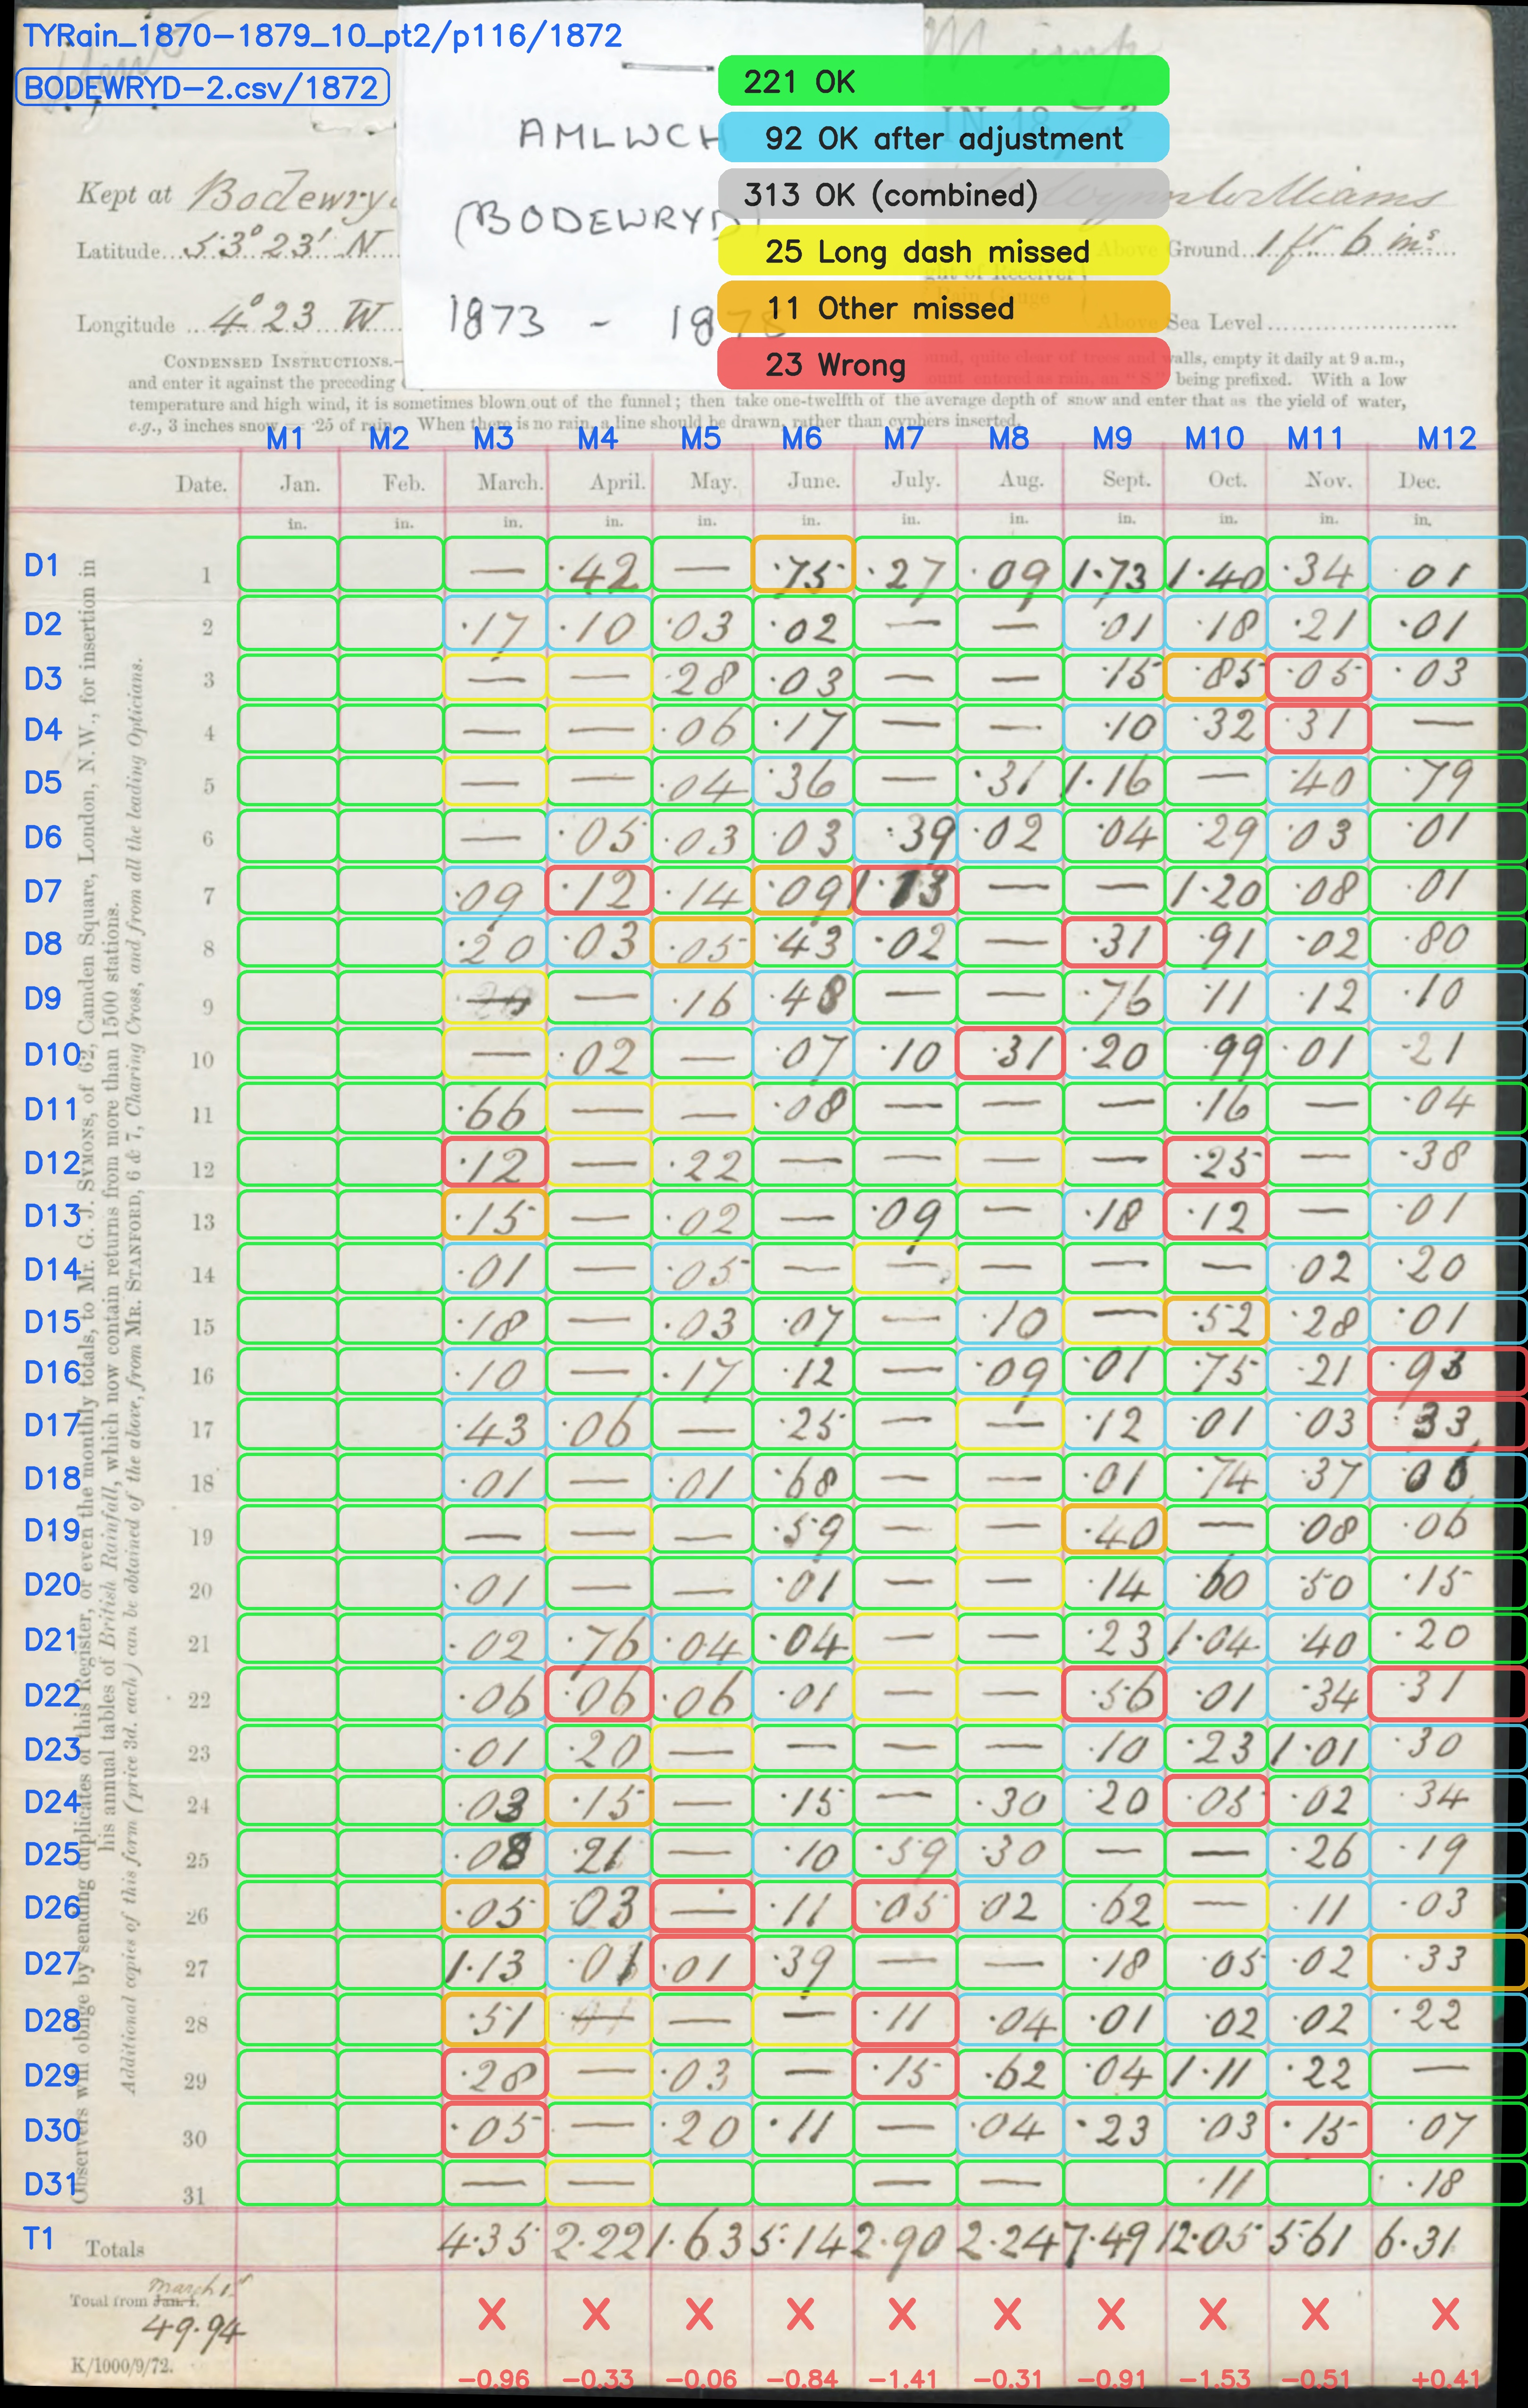Screen dimensions: 1528x2408
Task: Click the red X below the Oct total
Action: 1213,2315
